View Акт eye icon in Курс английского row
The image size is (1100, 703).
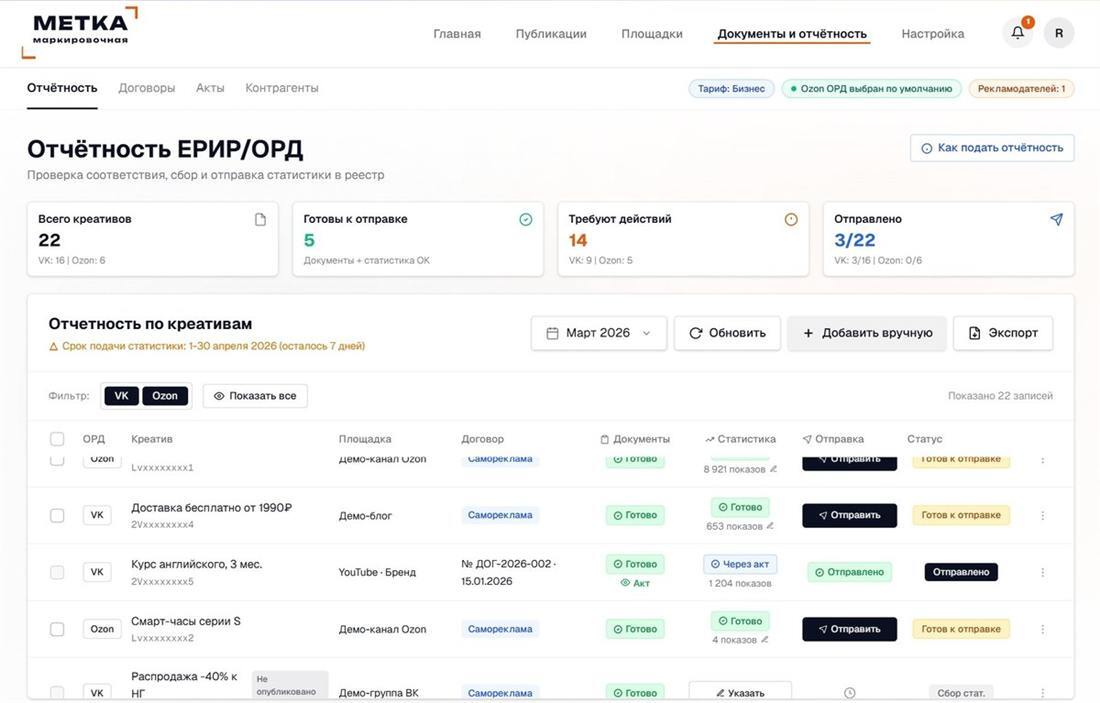click(x=624, y=582)
